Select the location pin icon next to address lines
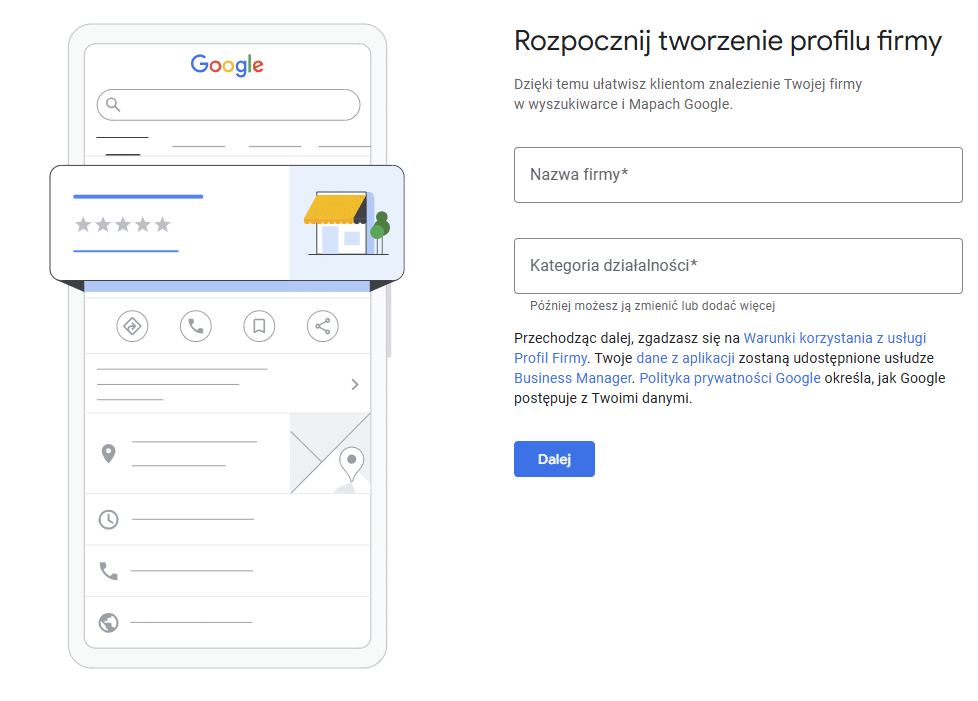The height and width of the screenshot is (701, 978). coord(109,452)
